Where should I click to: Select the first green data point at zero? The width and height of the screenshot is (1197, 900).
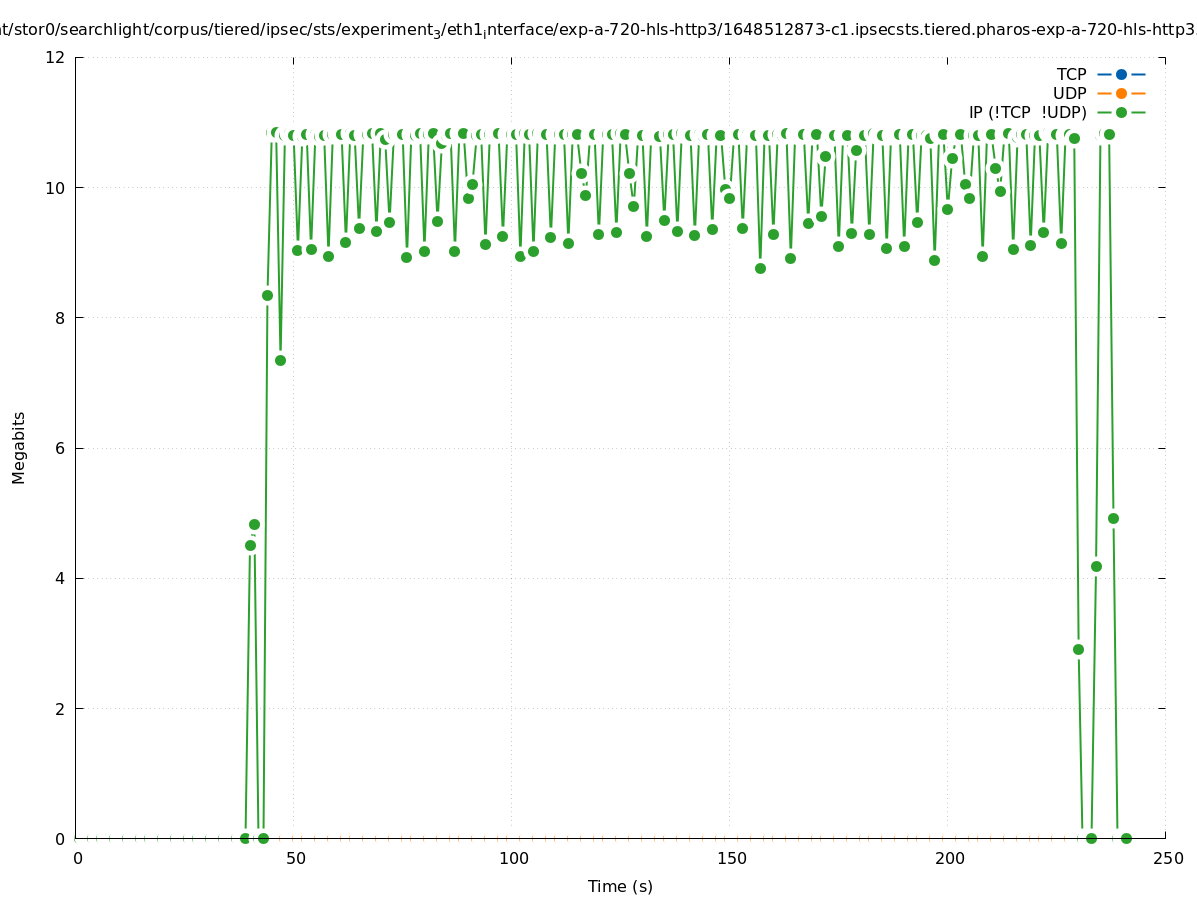tap(245, 838)
